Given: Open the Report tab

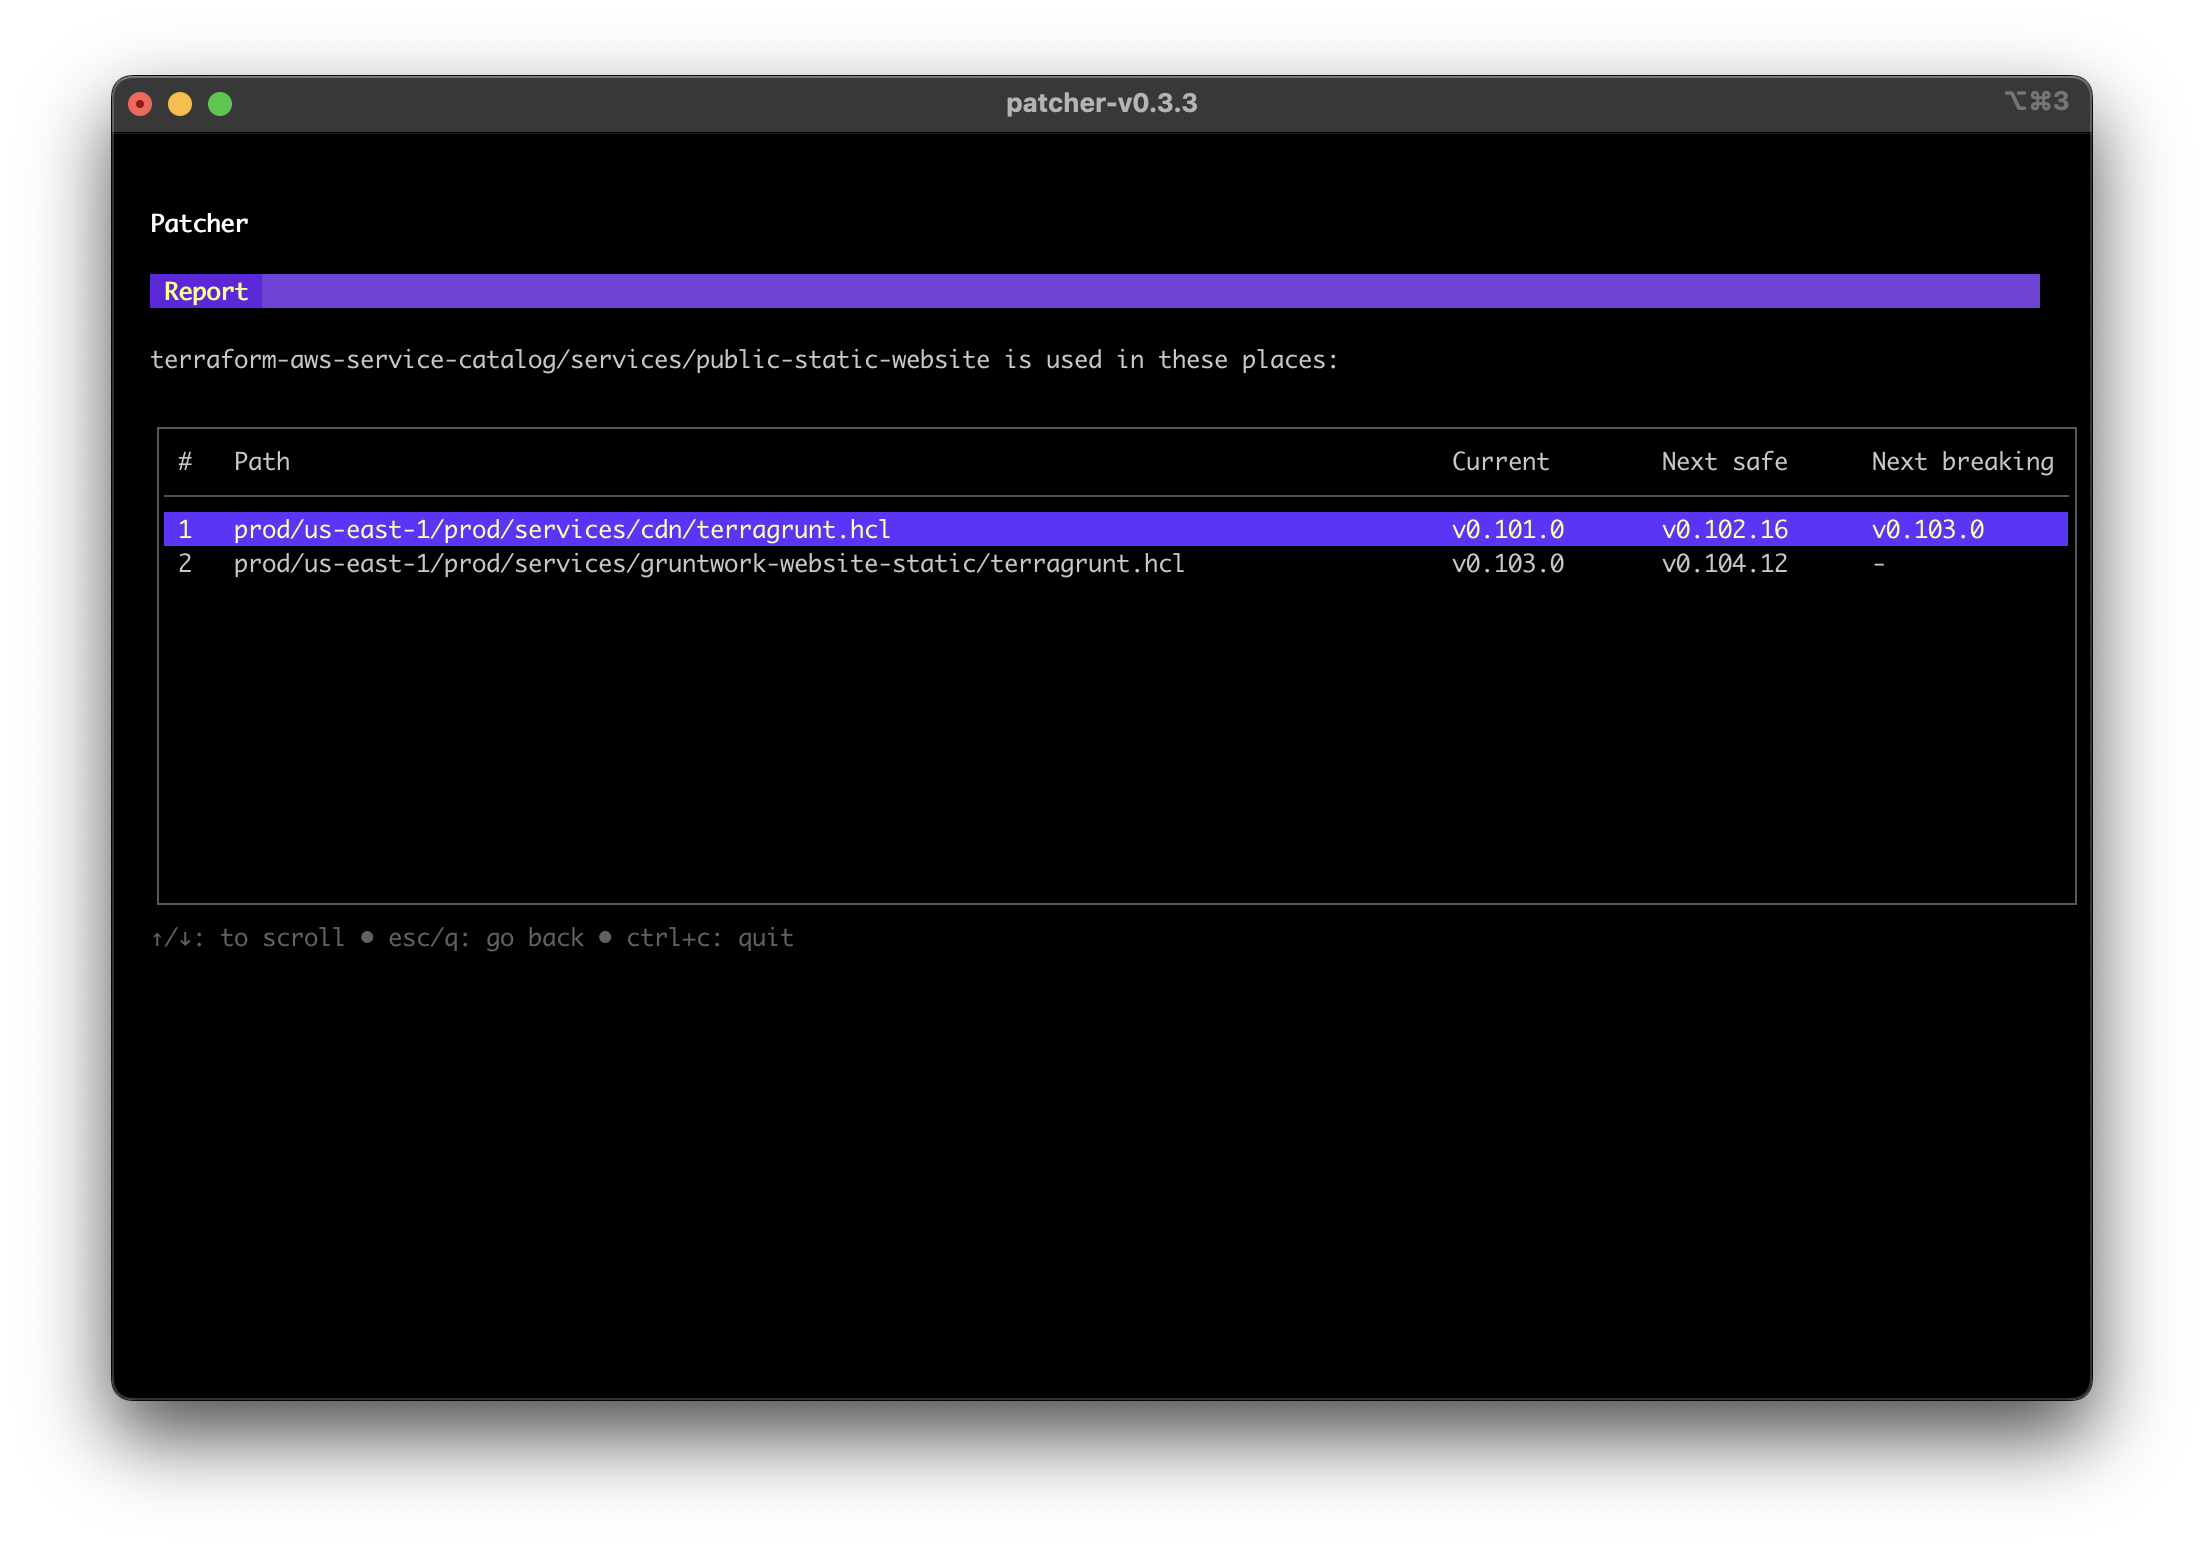Looking at the screenshot, I should coord(206,291).
